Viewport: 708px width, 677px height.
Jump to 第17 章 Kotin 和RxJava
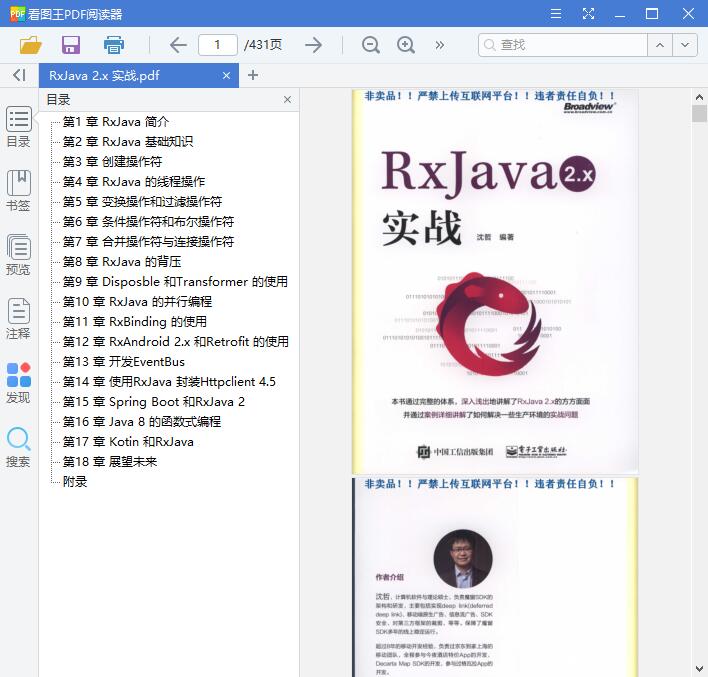click(x=128, y=442)
